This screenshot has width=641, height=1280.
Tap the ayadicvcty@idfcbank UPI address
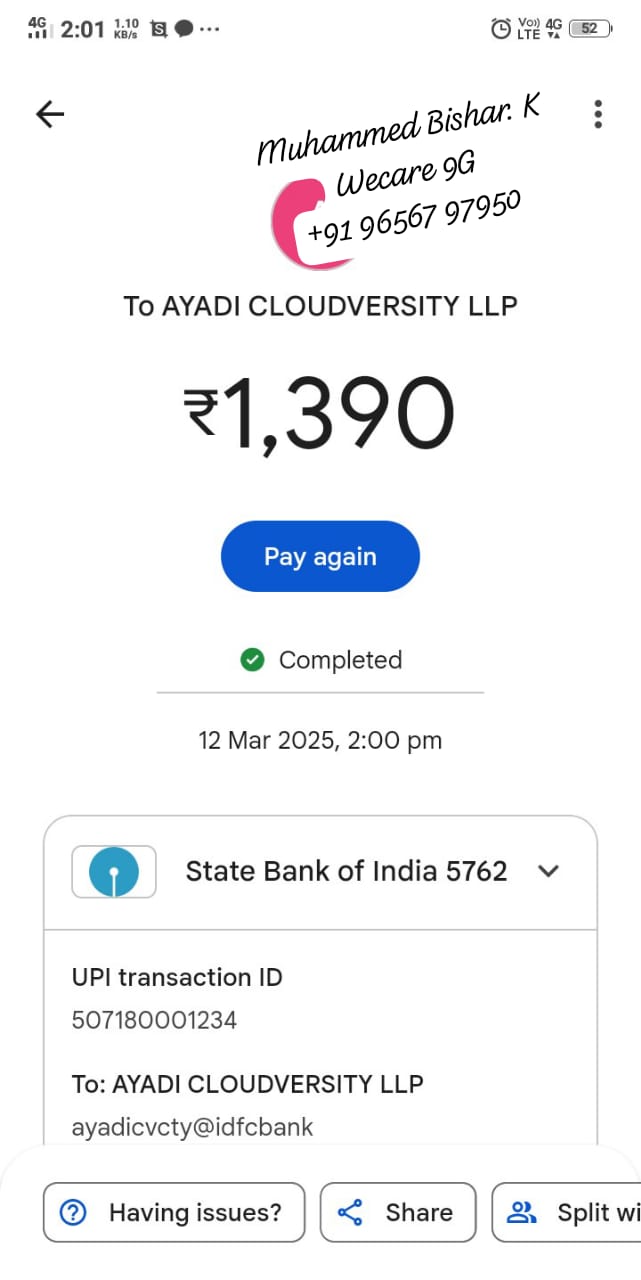[192, 1127]
